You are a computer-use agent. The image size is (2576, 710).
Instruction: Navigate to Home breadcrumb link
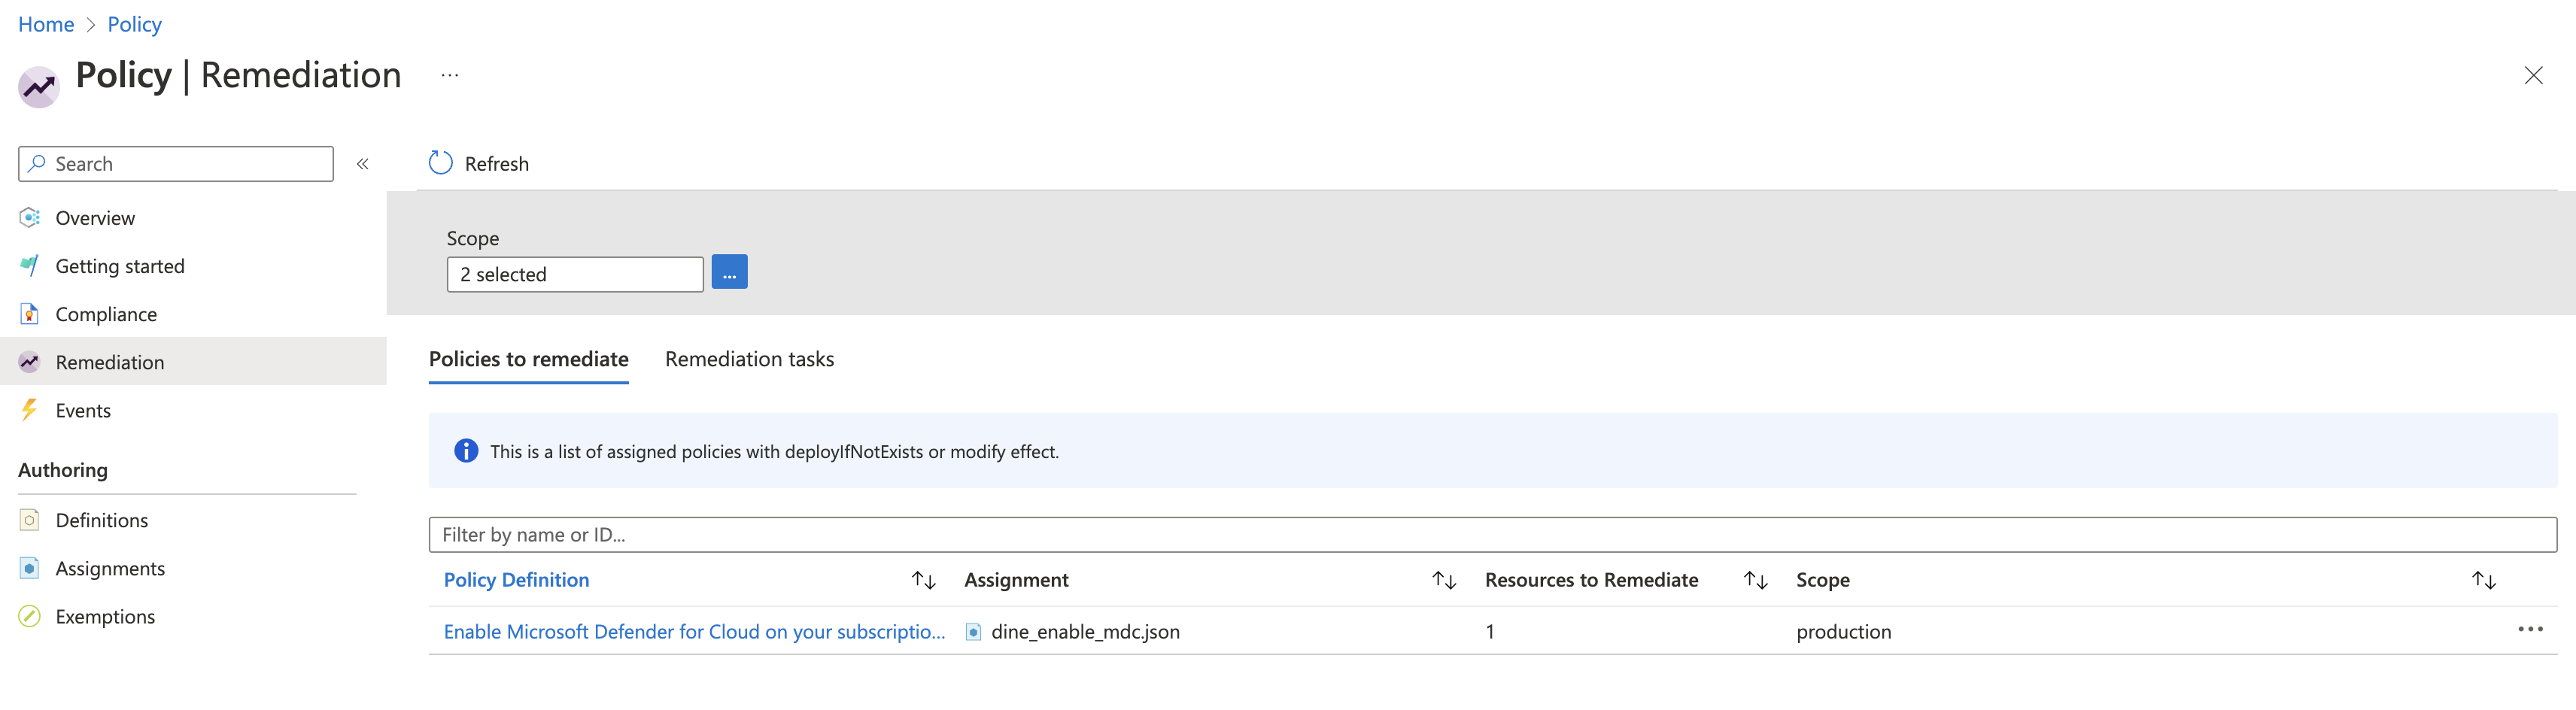pos(46,24)
